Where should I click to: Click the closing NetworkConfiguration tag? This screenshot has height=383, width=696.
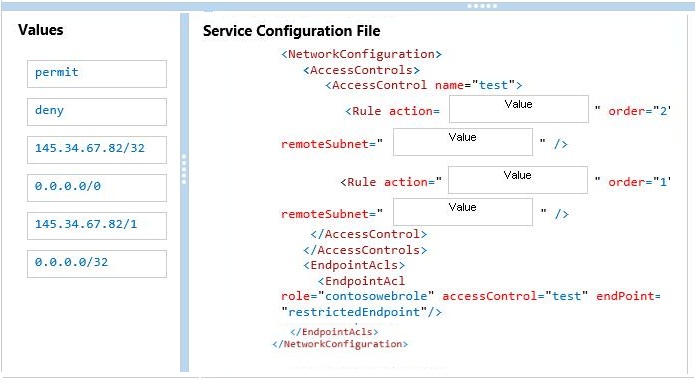tap(340, 344)
